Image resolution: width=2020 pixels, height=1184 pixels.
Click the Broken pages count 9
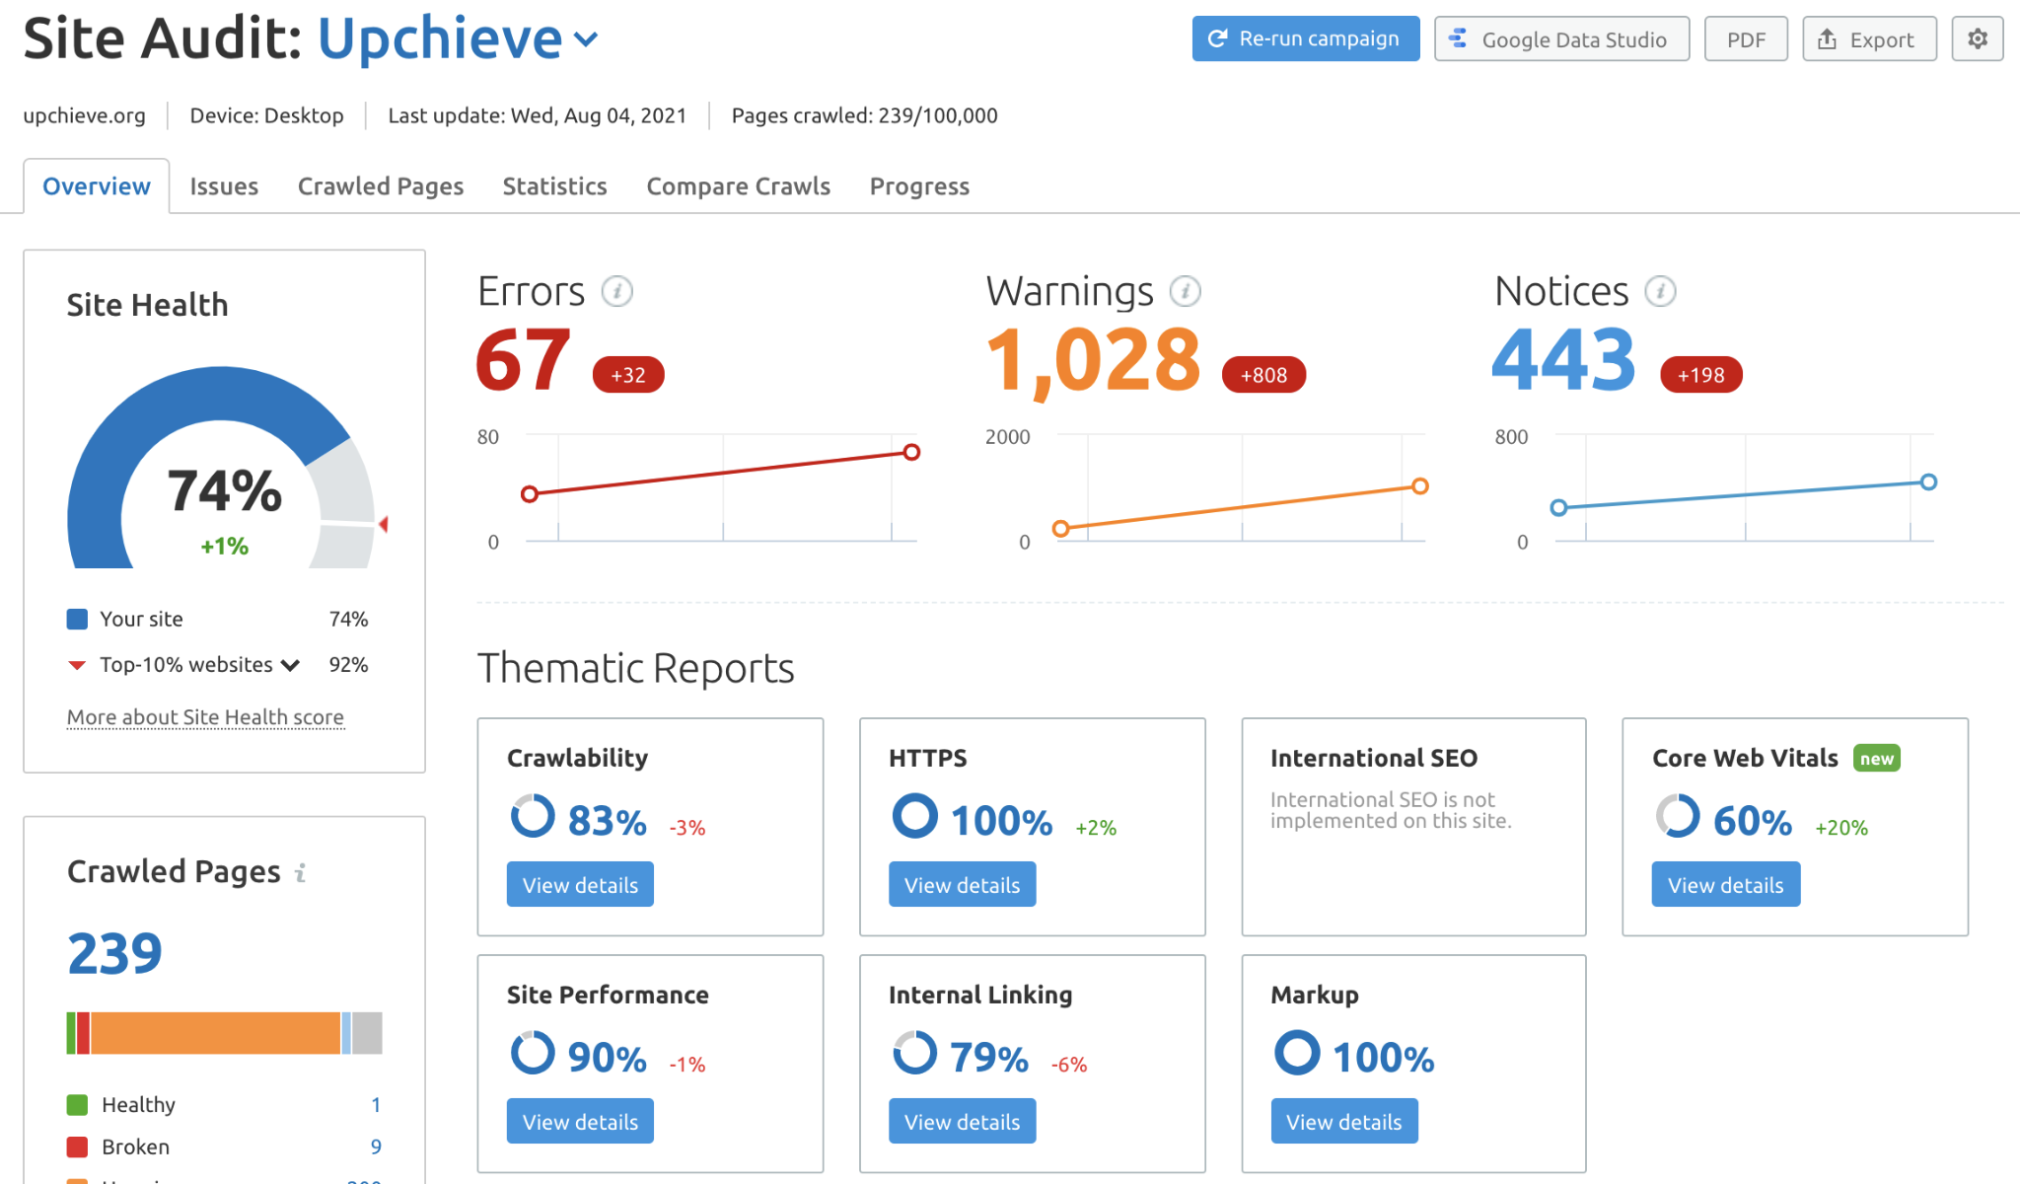[376, 1147]
